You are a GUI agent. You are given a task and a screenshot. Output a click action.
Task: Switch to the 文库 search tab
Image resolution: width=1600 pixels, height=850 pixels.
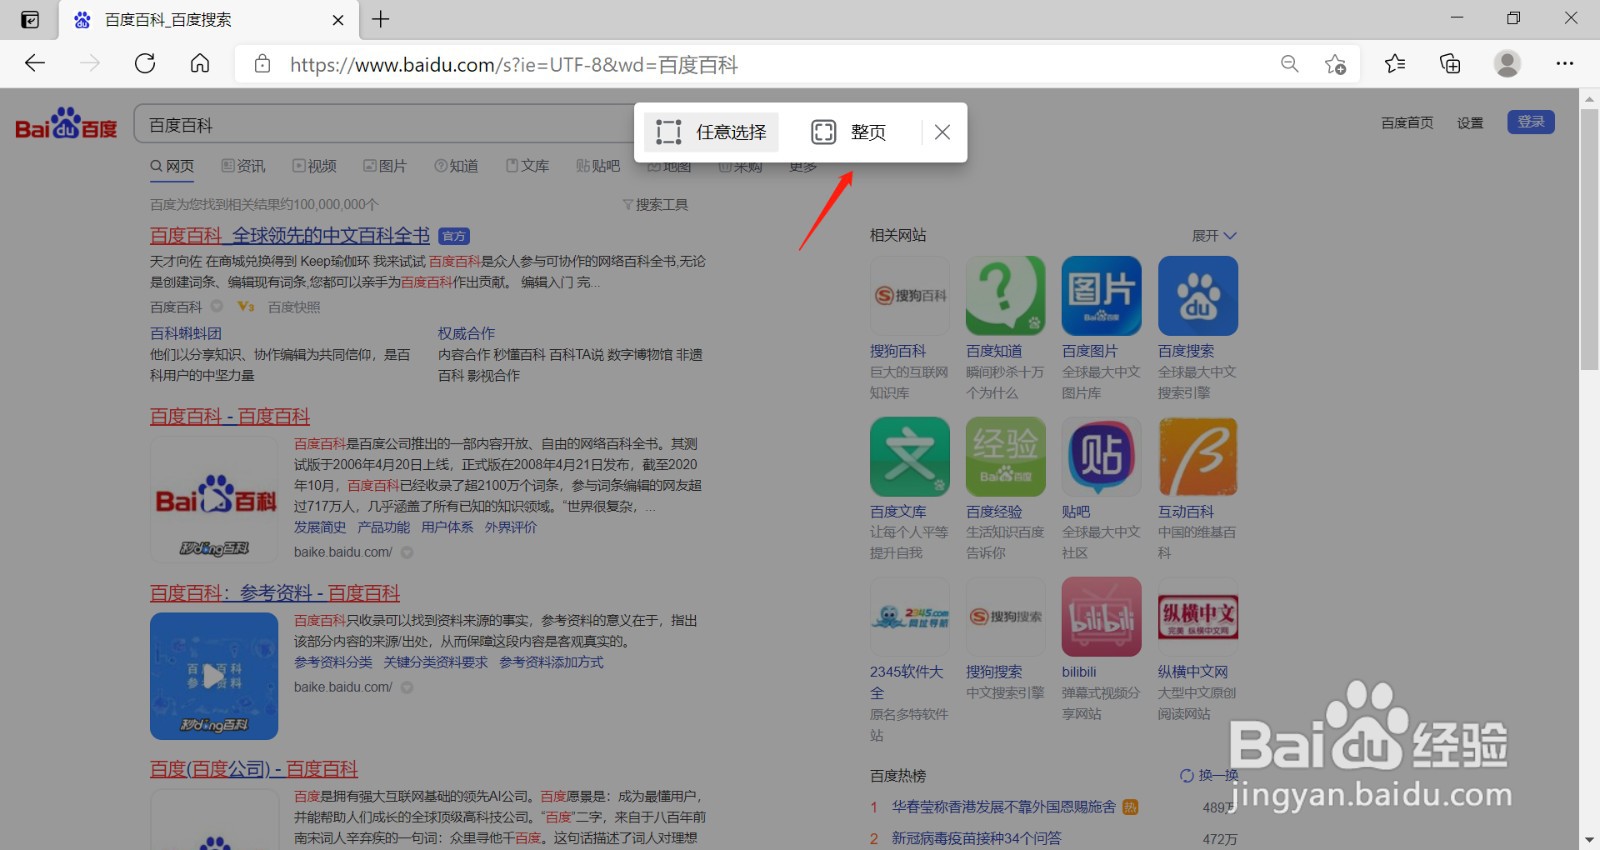point(527,166)
